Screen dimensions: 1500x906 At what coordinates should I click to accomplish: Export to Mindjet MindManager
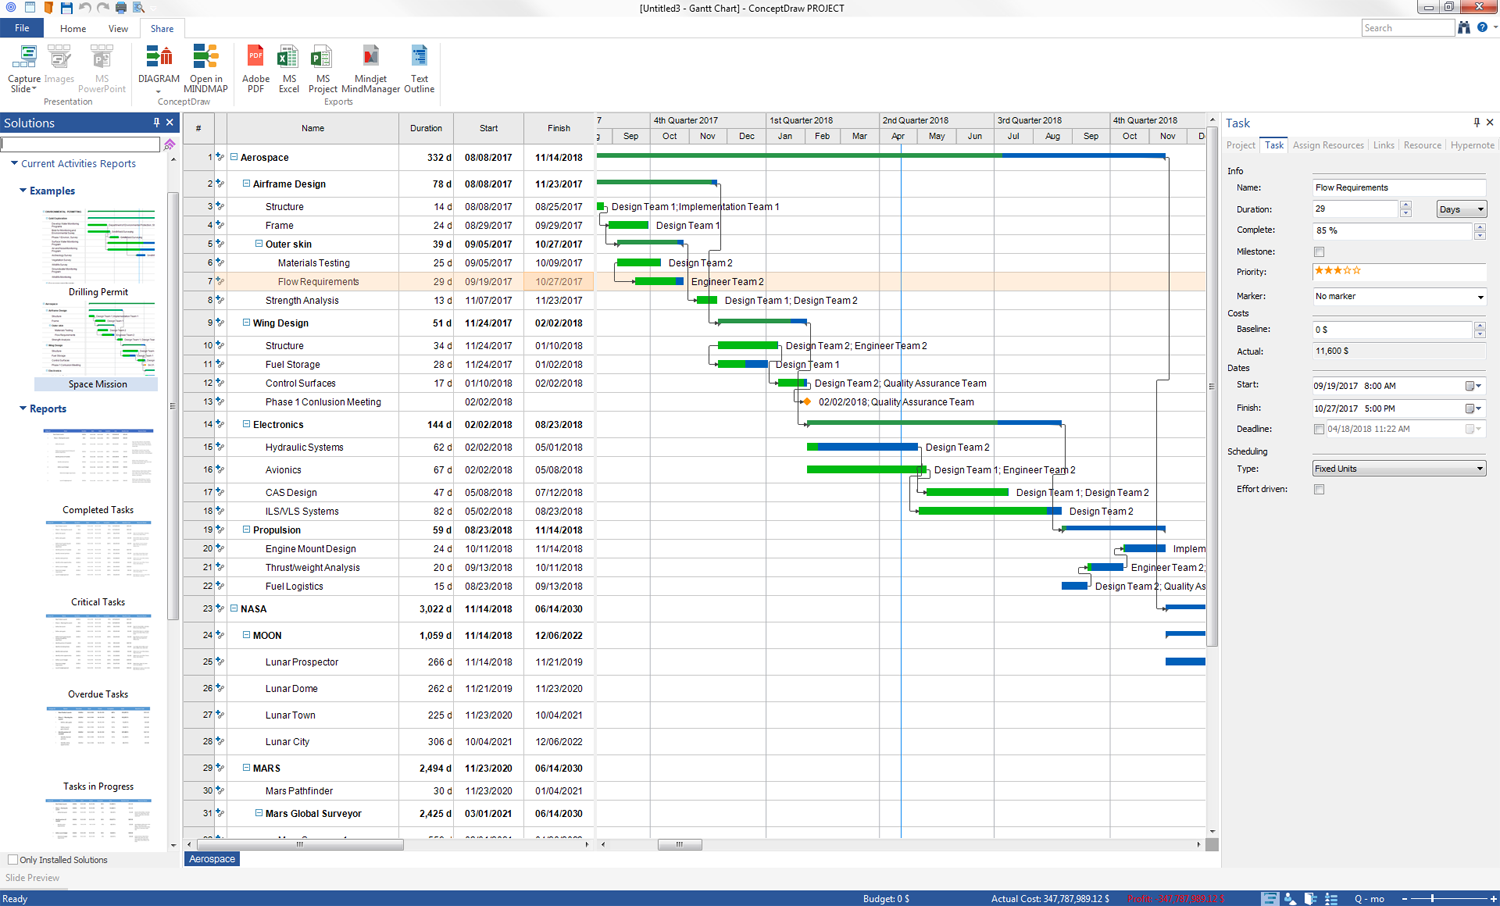pos(370,62)
